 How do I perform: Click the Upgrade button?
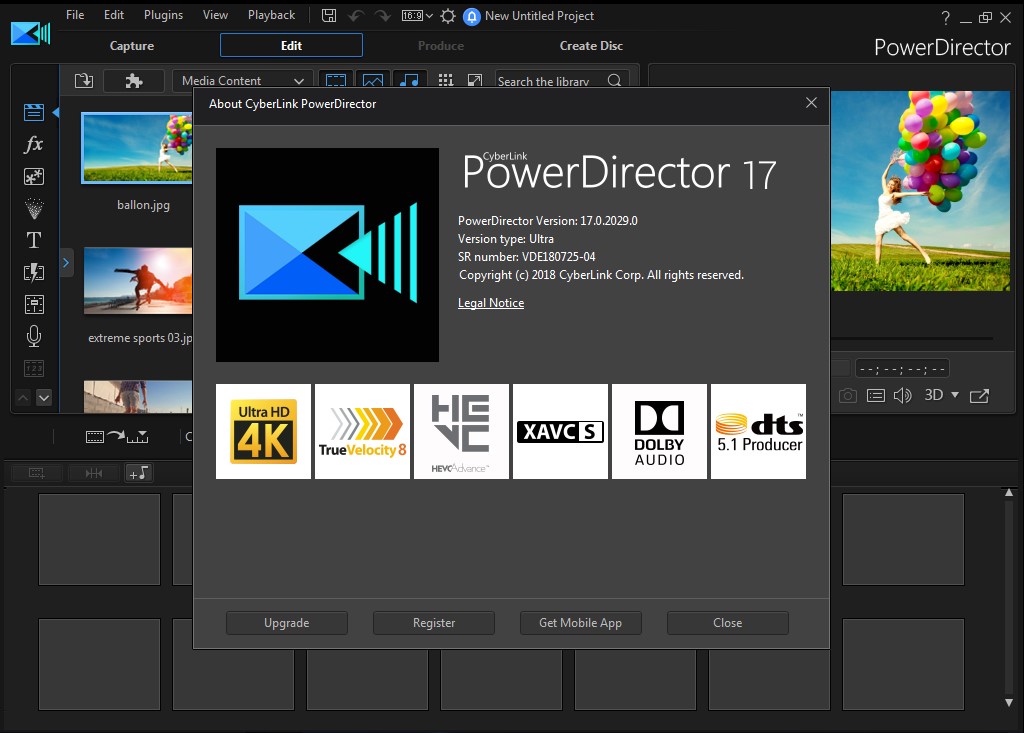click(x=287, y=623)
